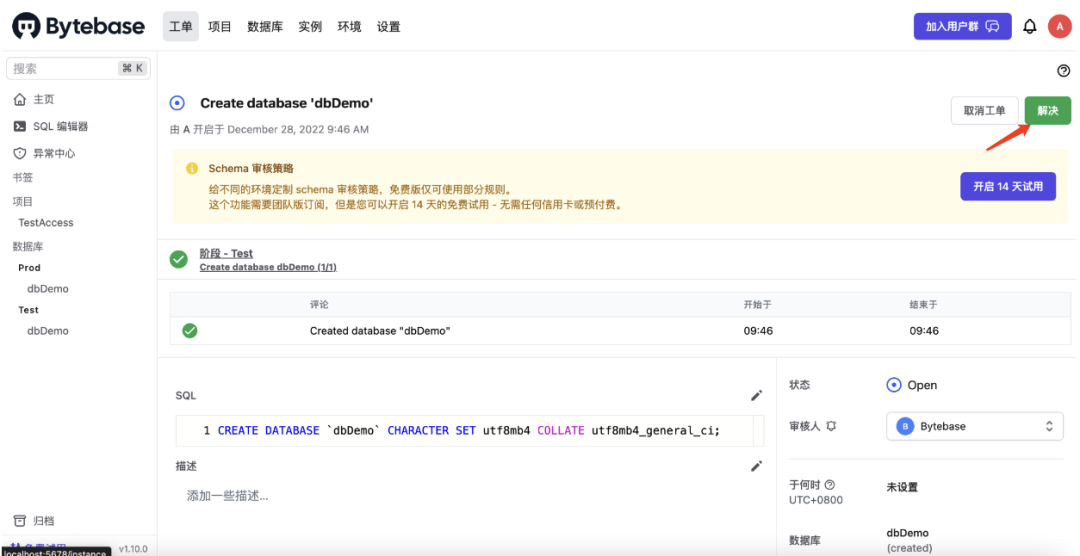The width and height of the screenshot is (1080, 556).
Task: Open Create database dbDemo (1/1) link
Action: 268,267
